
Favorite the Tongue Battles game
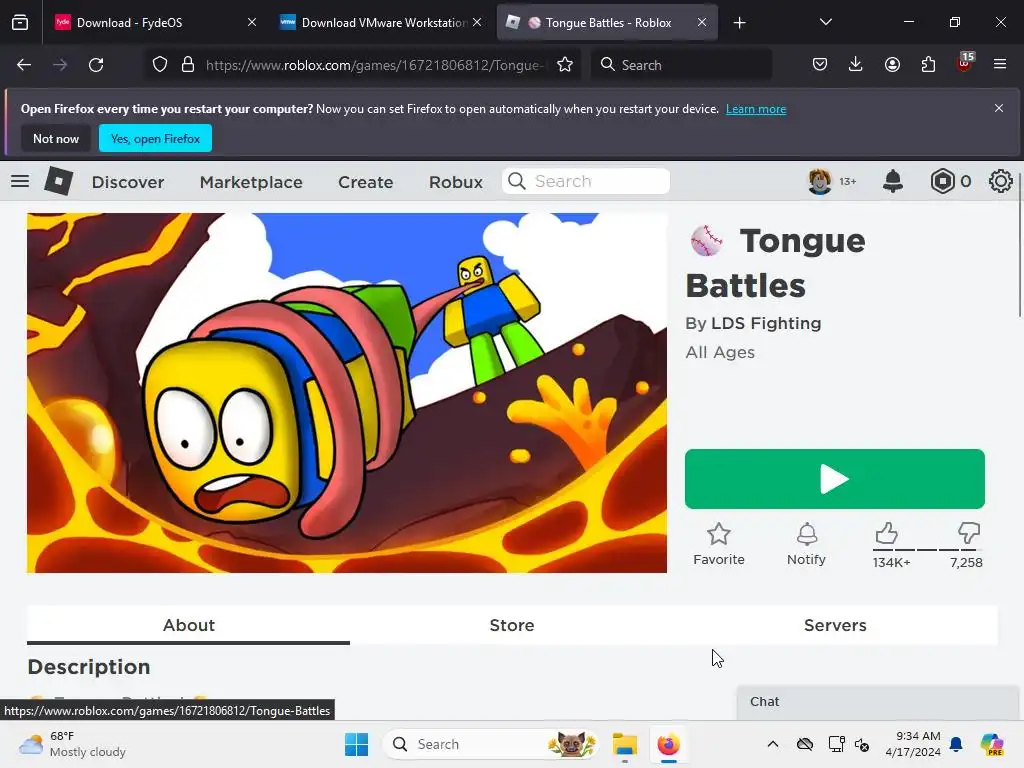[x=719, y=544]
